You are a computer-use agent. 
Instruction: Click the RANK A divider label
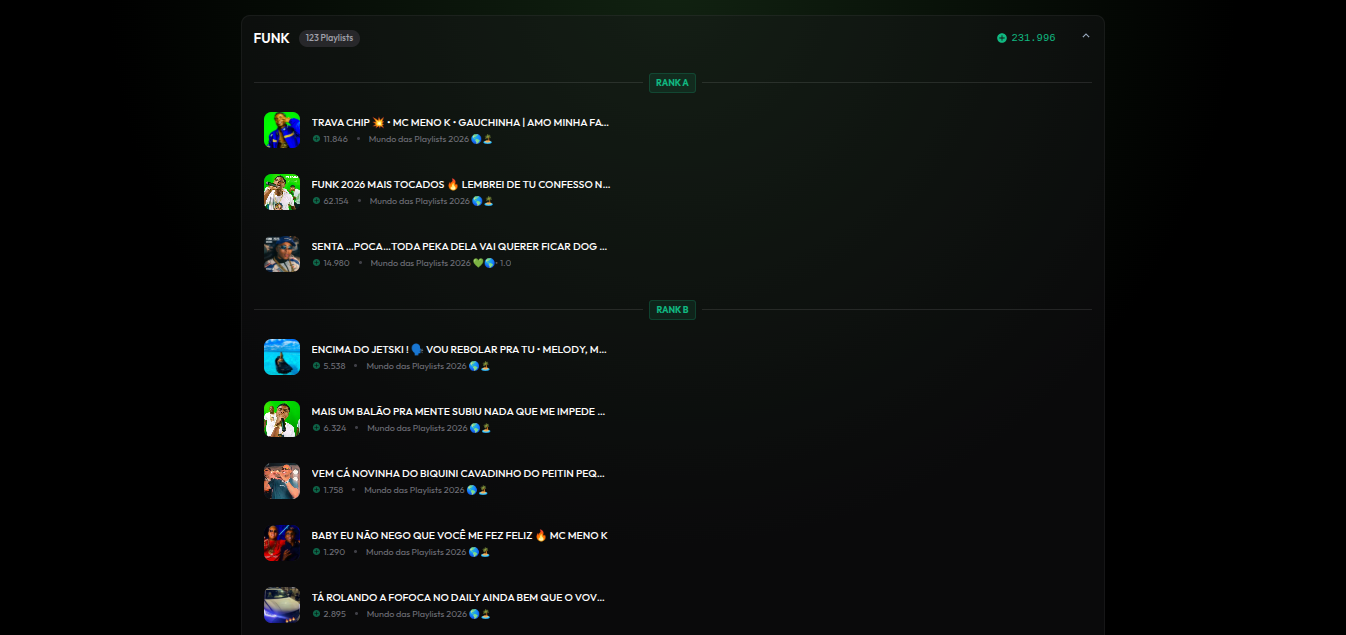pyautogui.click(x=672, y=83)
